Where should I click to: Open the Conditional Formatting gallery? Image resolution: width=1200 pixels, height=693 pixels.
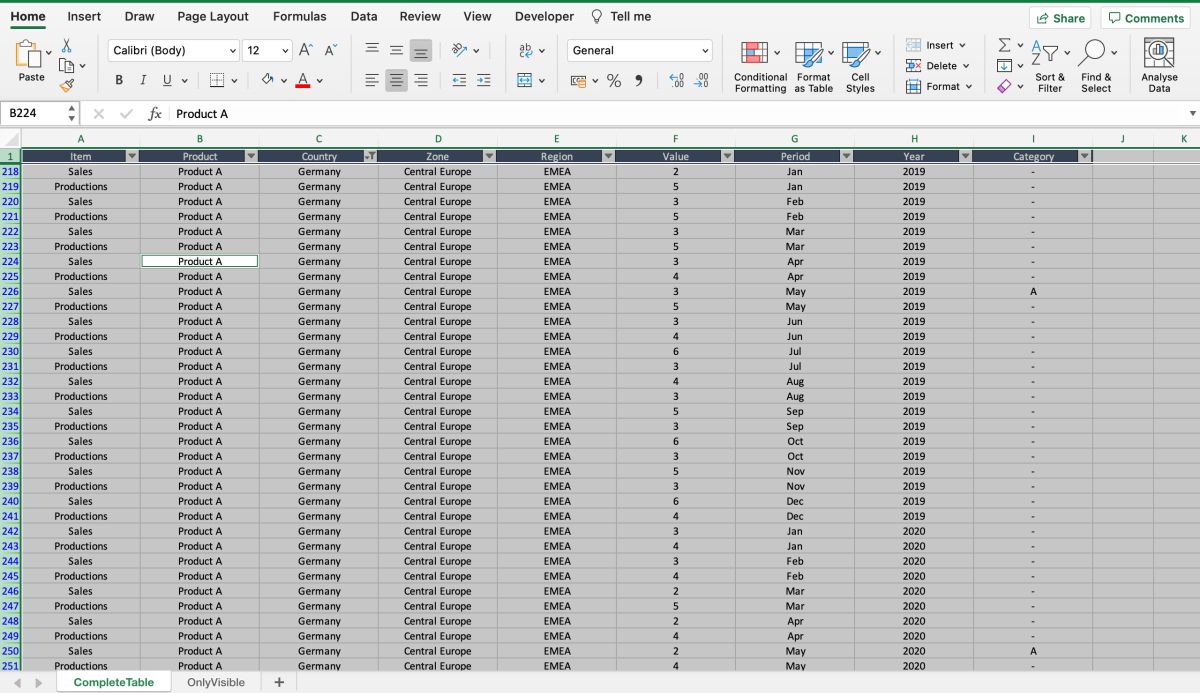(x=759, y=64)
